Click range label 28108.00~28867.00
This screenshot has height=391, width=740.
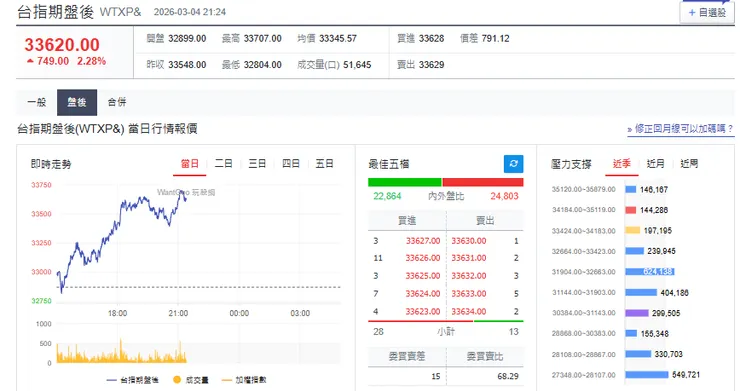pos(584,355)
